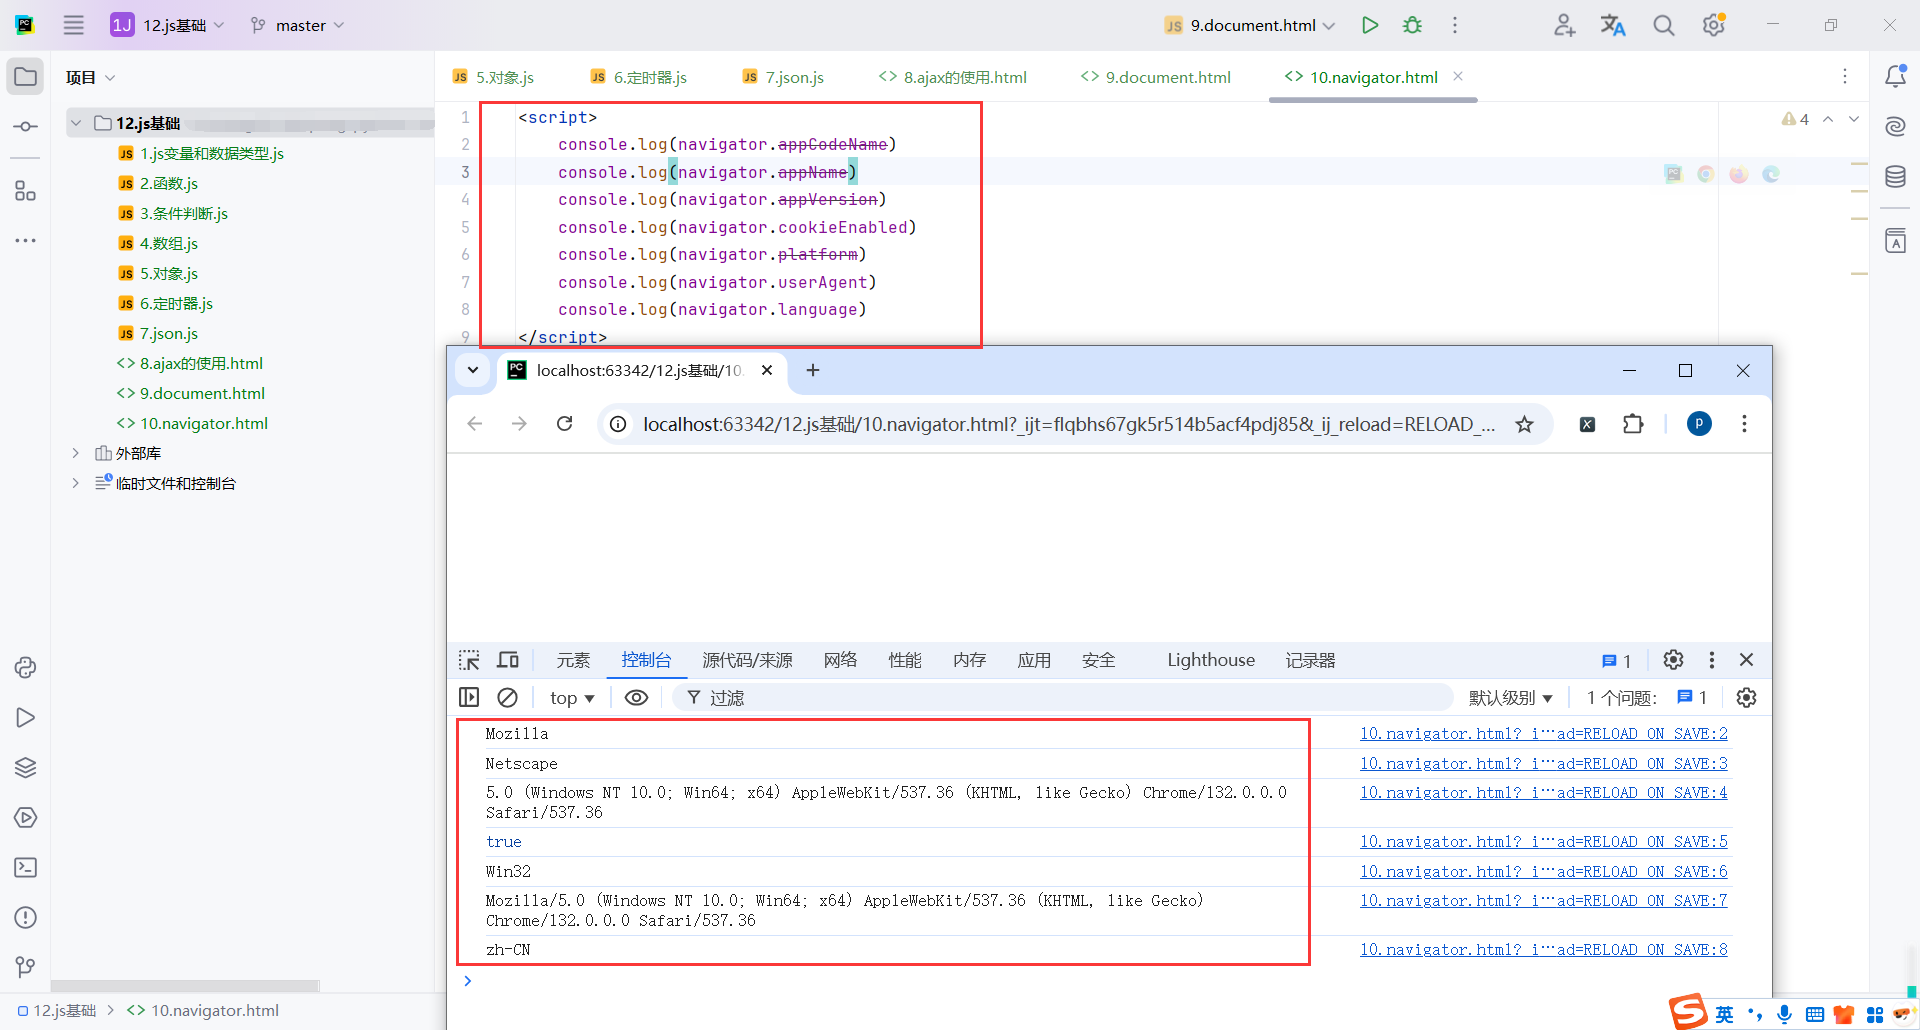Click the console prompt input line
Viewport: 1920px width, 1030px height.
(1110, 981)
